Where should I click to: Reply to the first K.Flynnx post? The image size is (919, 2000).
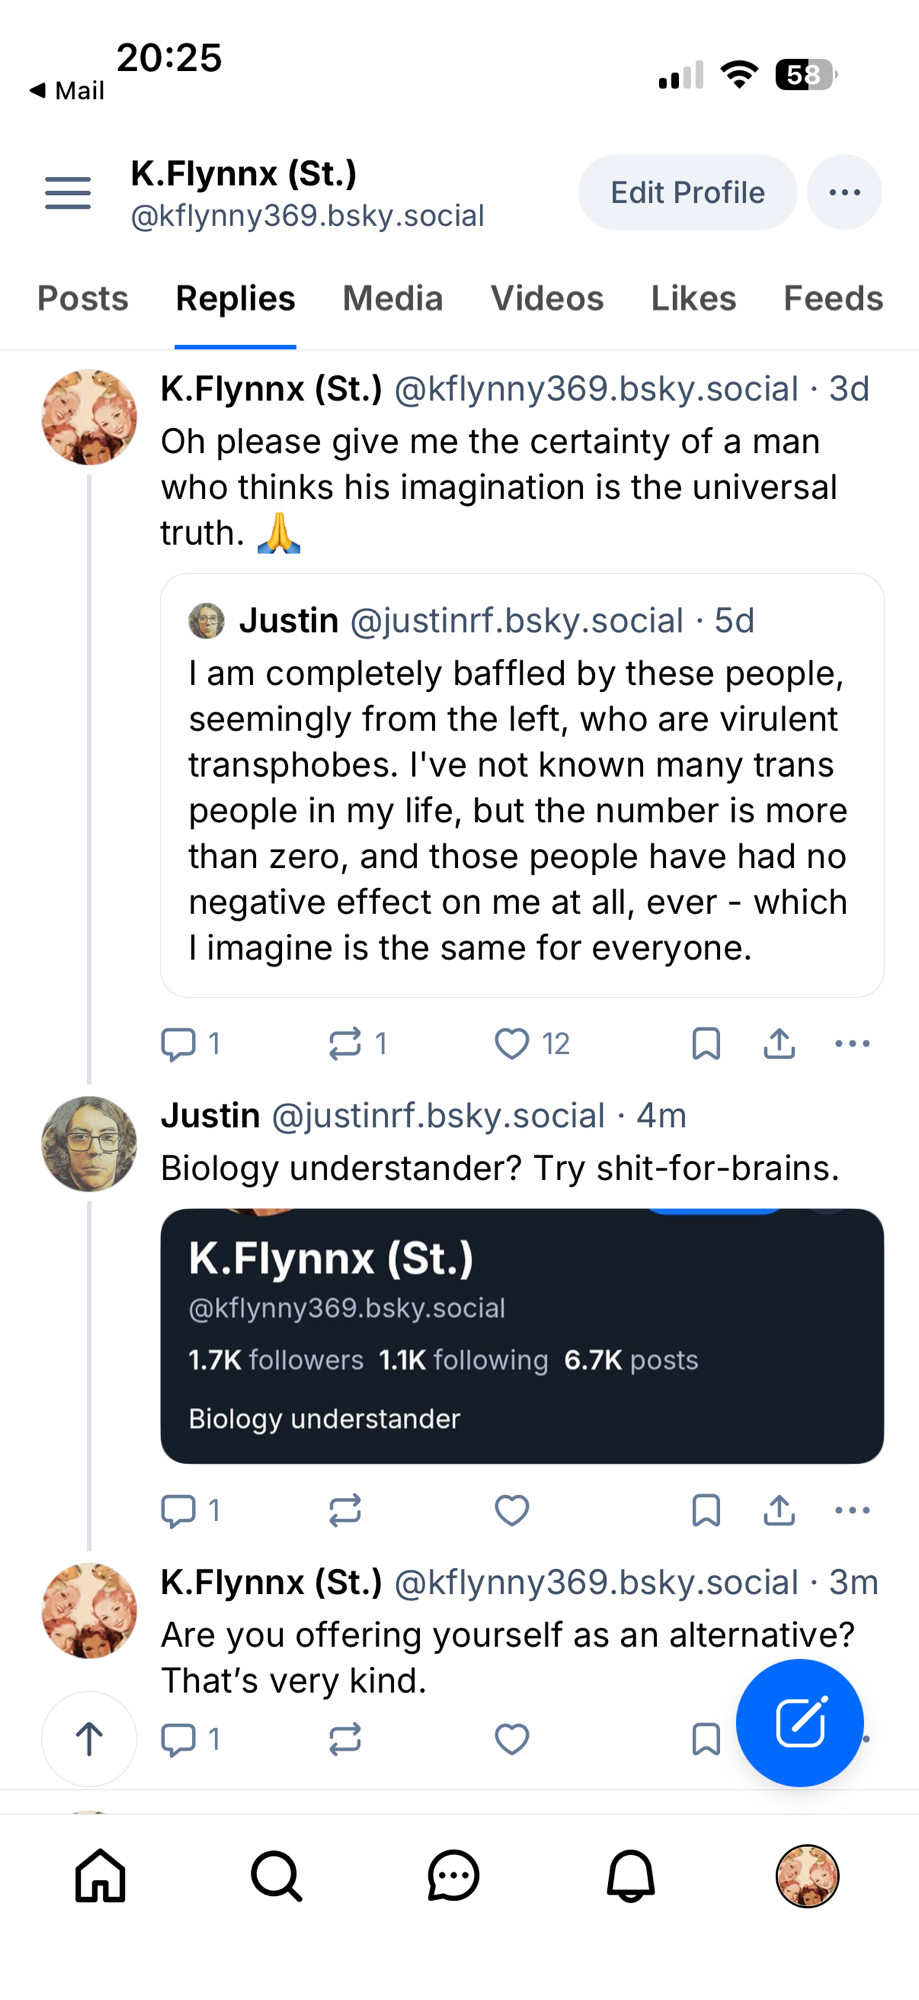180,1044
